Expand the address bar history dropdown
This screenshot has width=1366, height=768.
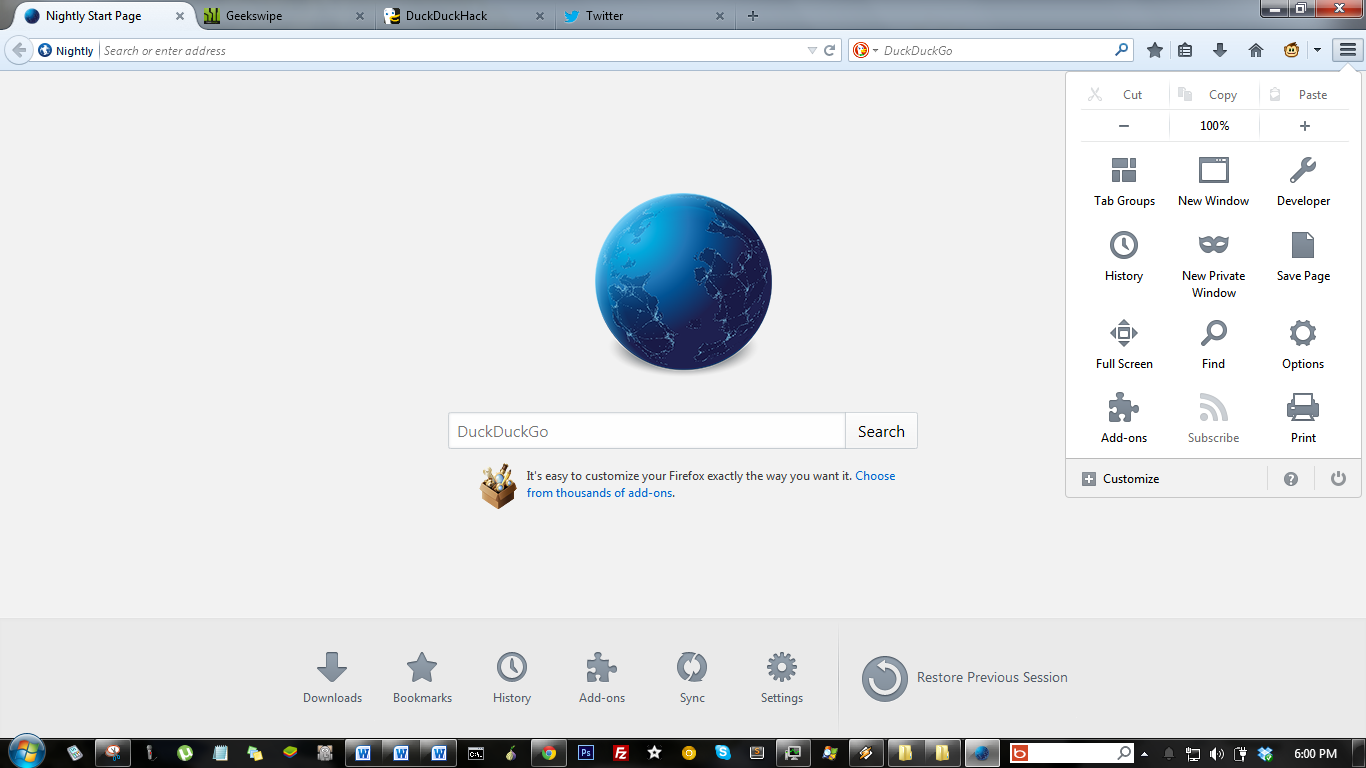812,50
